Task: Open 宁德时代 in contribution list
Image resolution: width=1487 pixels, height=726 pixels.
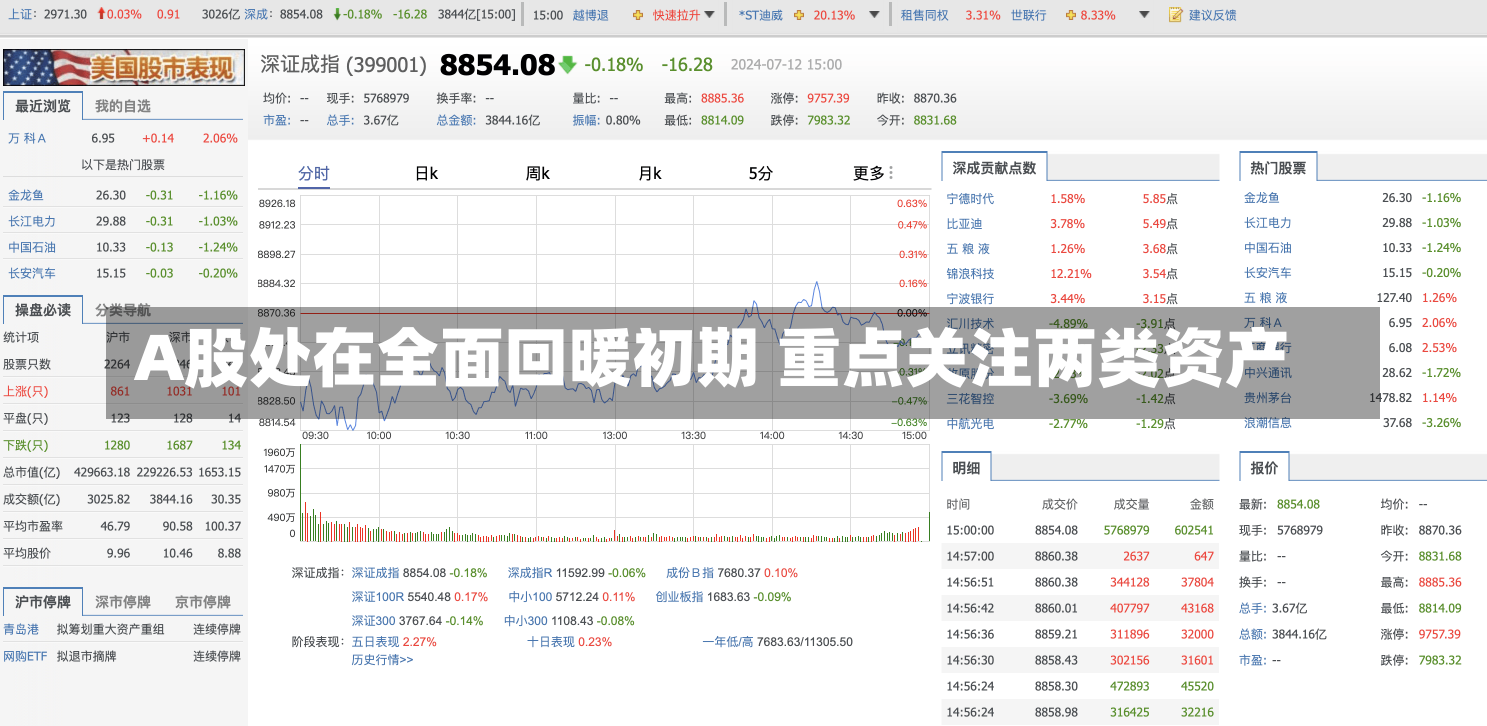Action: click(x=970, y=199)
